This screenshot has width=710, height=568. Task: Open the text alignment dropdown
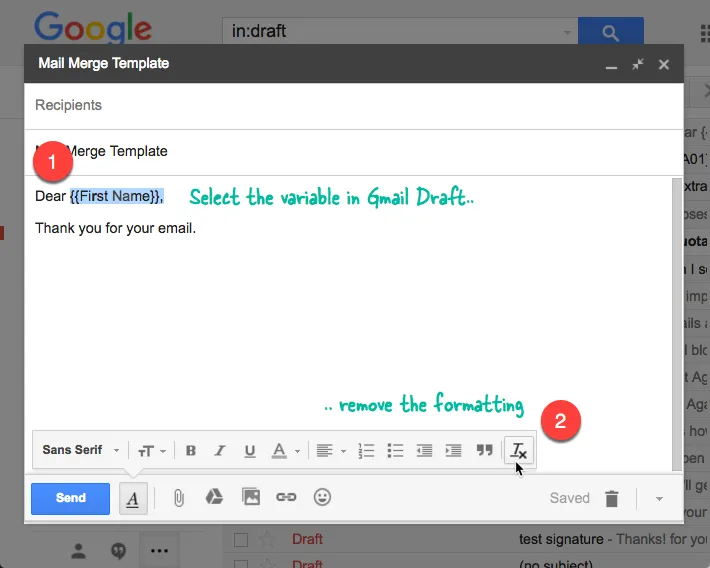click(x=329, y=451)
